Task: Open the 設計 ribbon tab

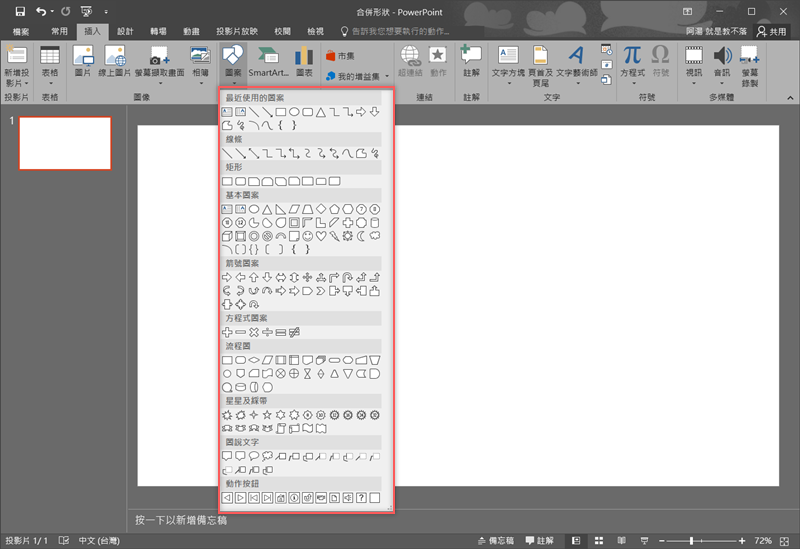Action: tap(125, 31)
